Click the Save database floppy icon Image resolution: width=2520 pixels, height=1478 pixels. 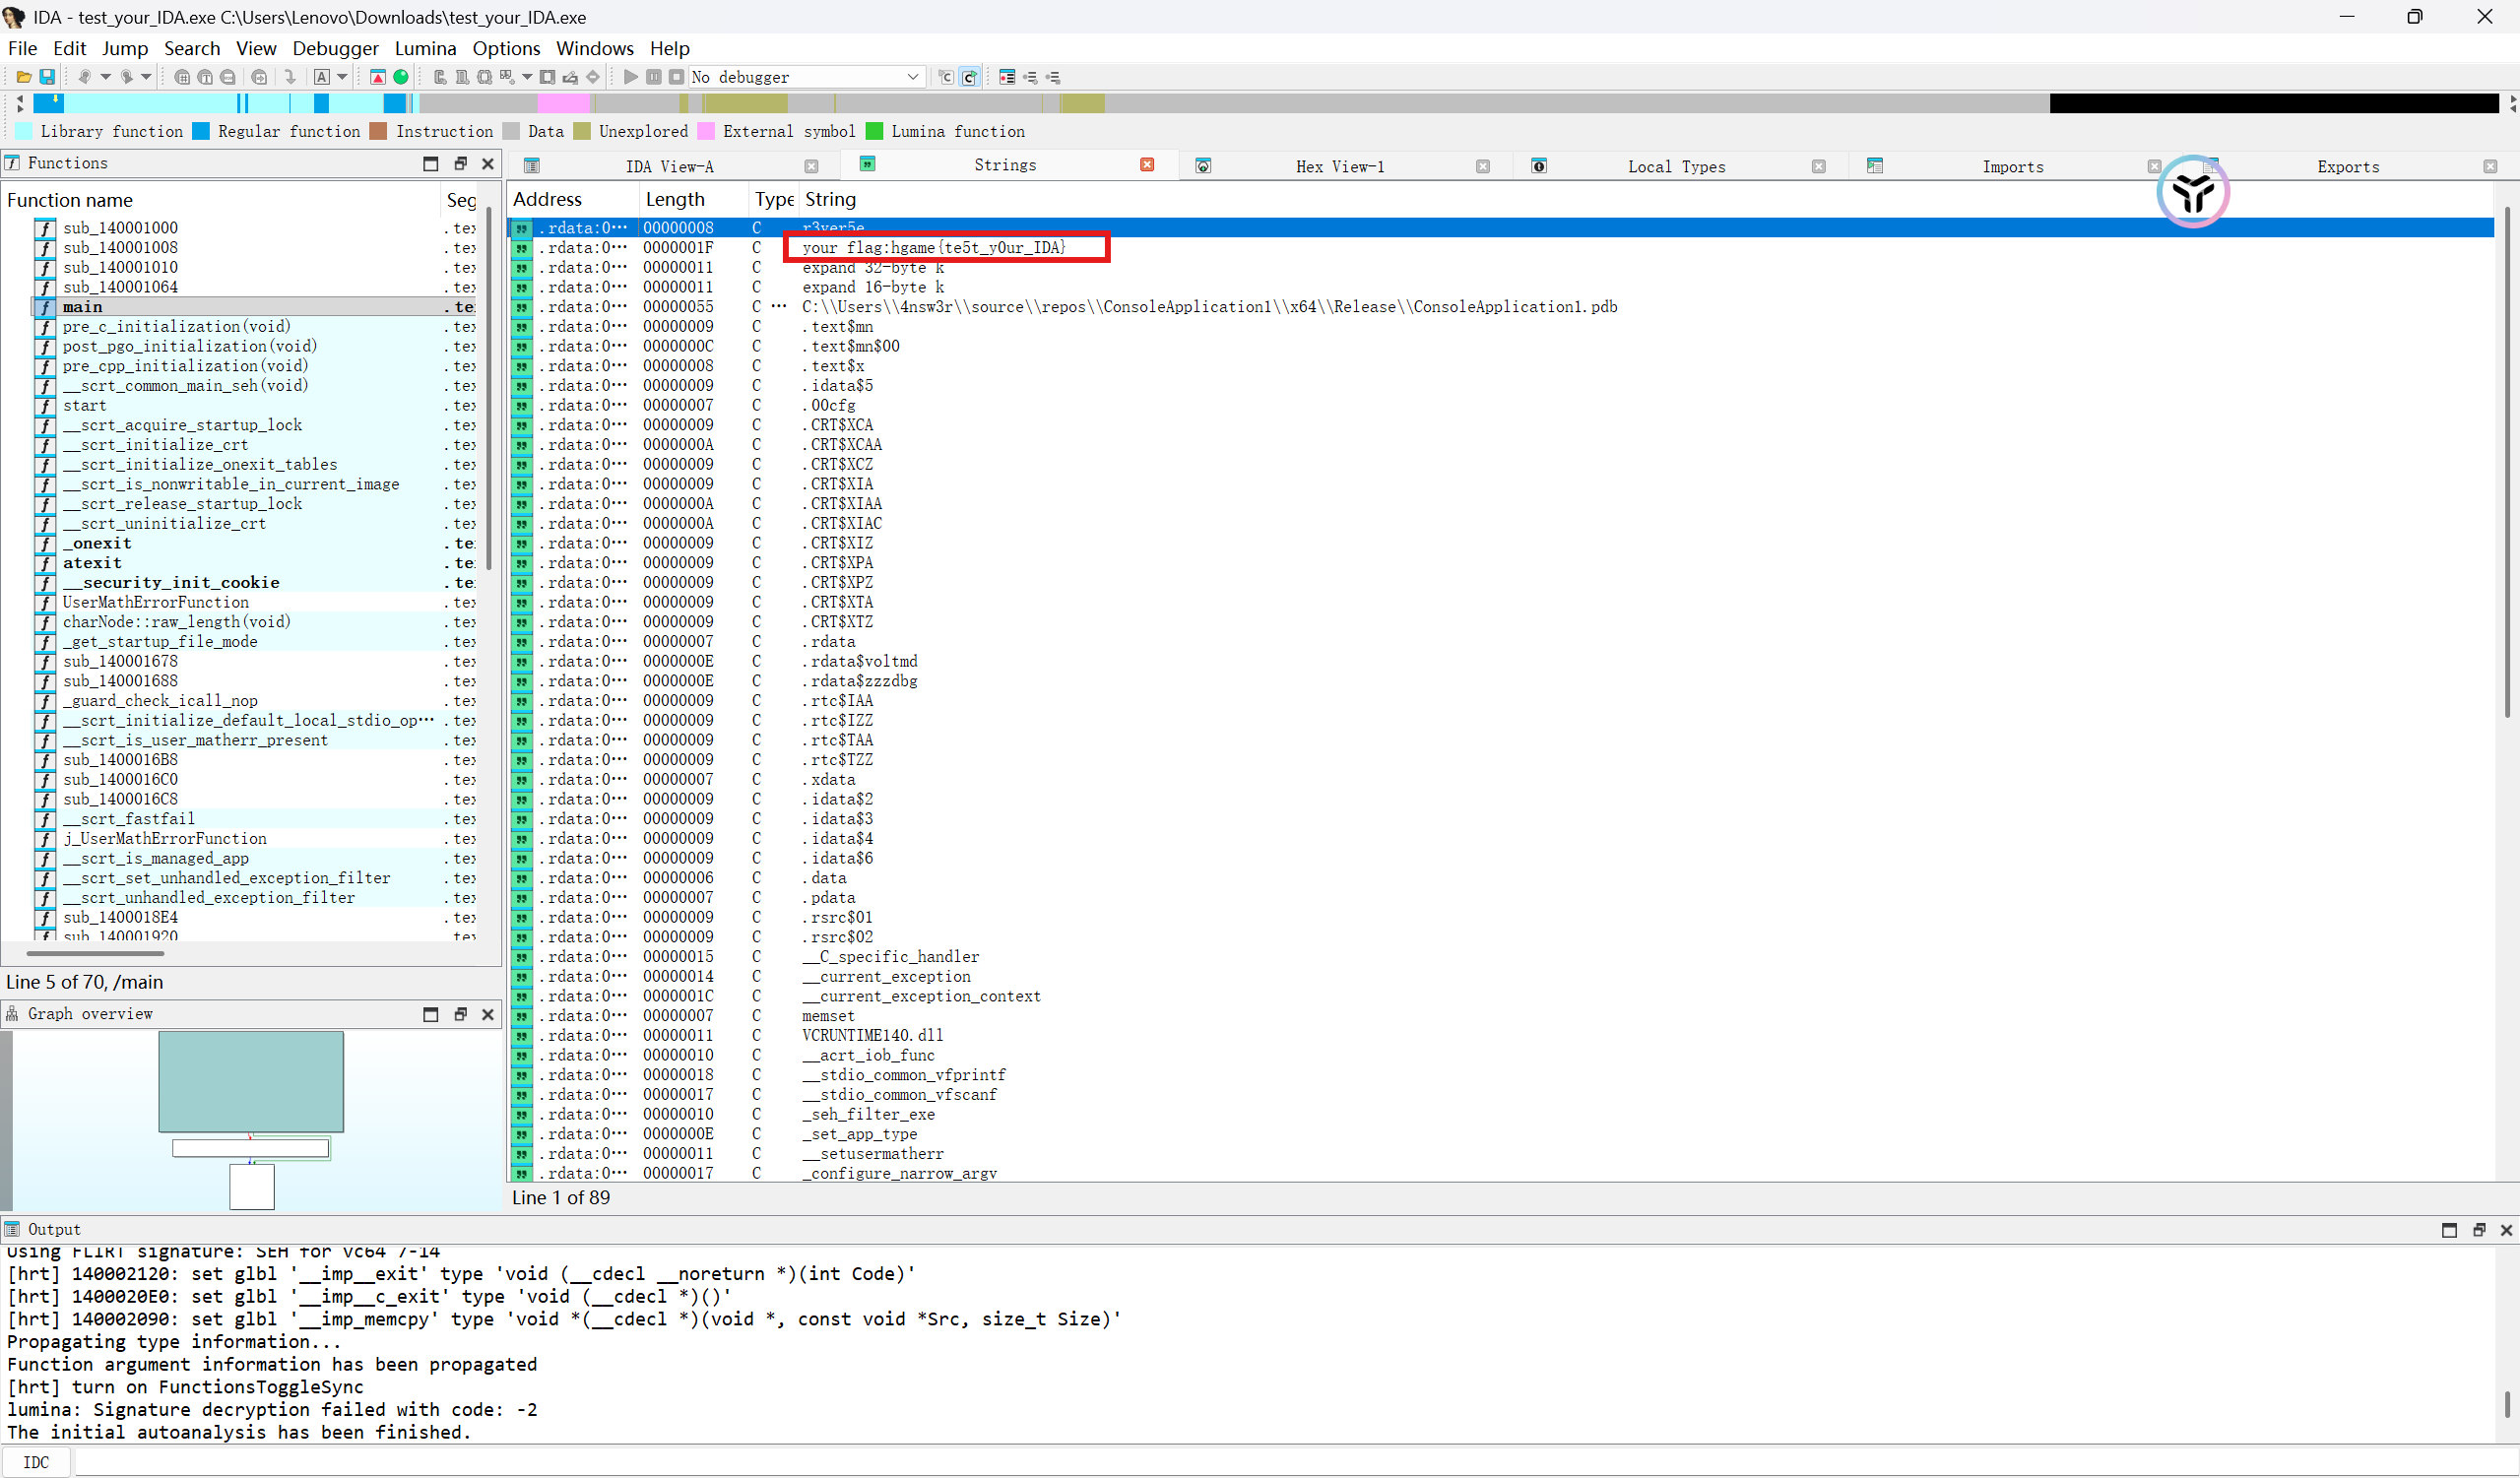46,77
